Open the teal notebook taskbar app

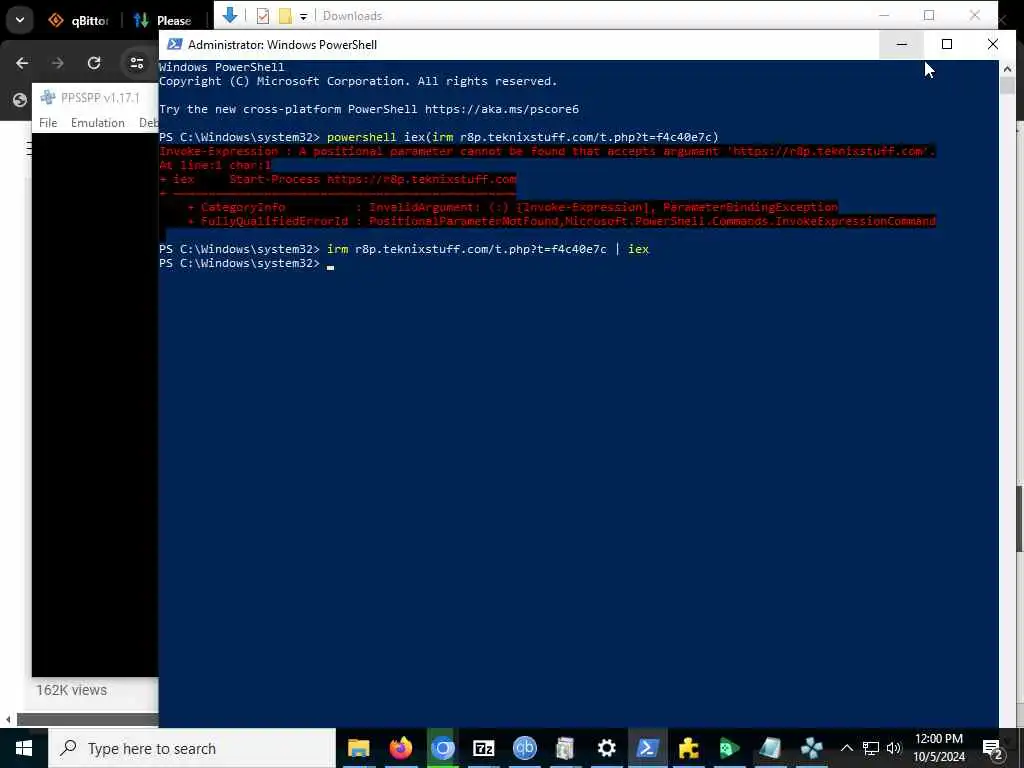(x=771, y=748)
